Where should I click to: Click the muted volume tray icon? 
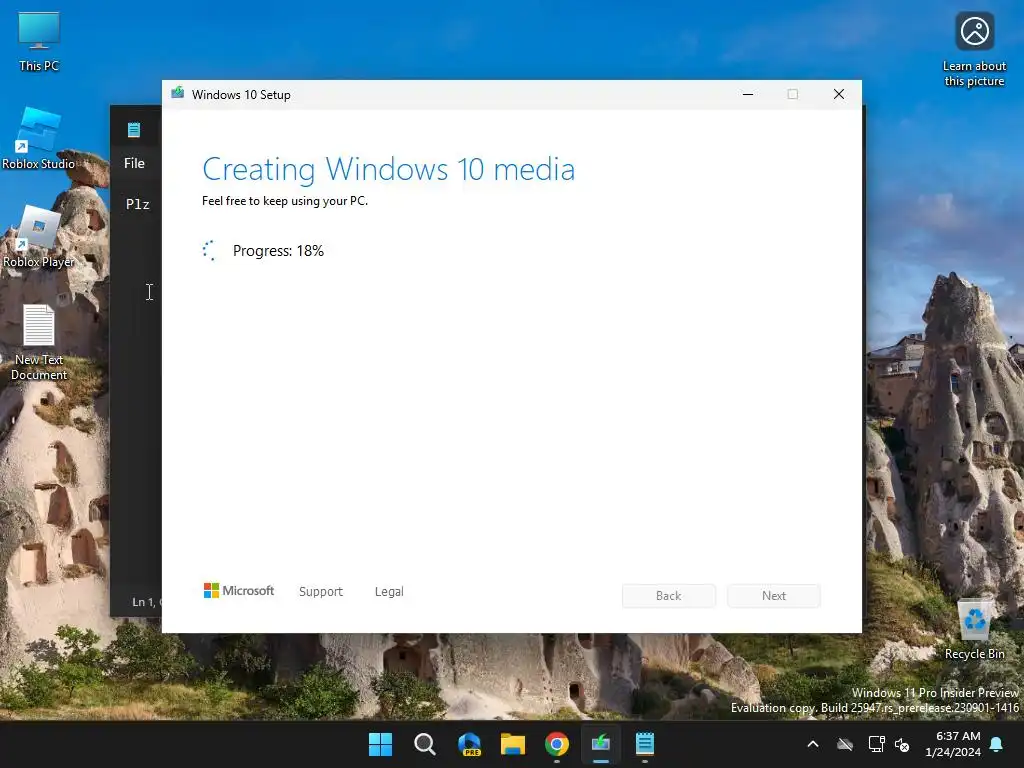point(902,744)
